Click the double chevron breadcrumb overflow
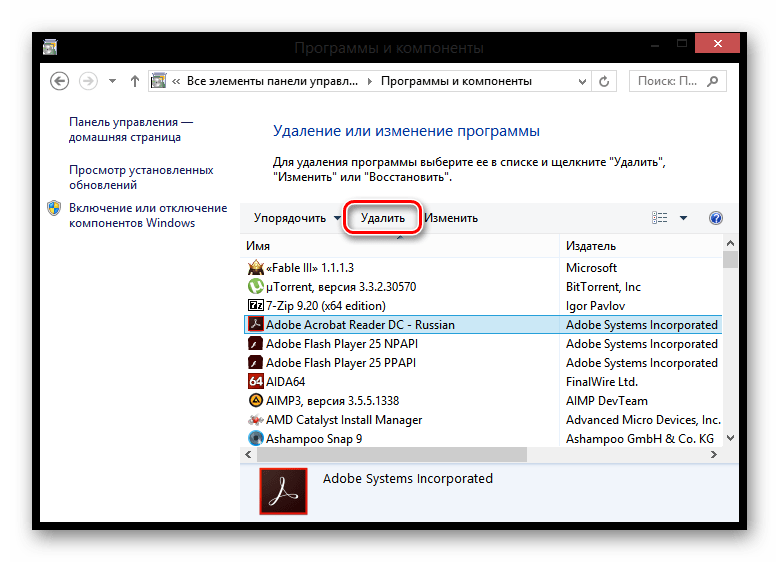The height and width of the screenshot is (562, 779). (x=175, y=81)
